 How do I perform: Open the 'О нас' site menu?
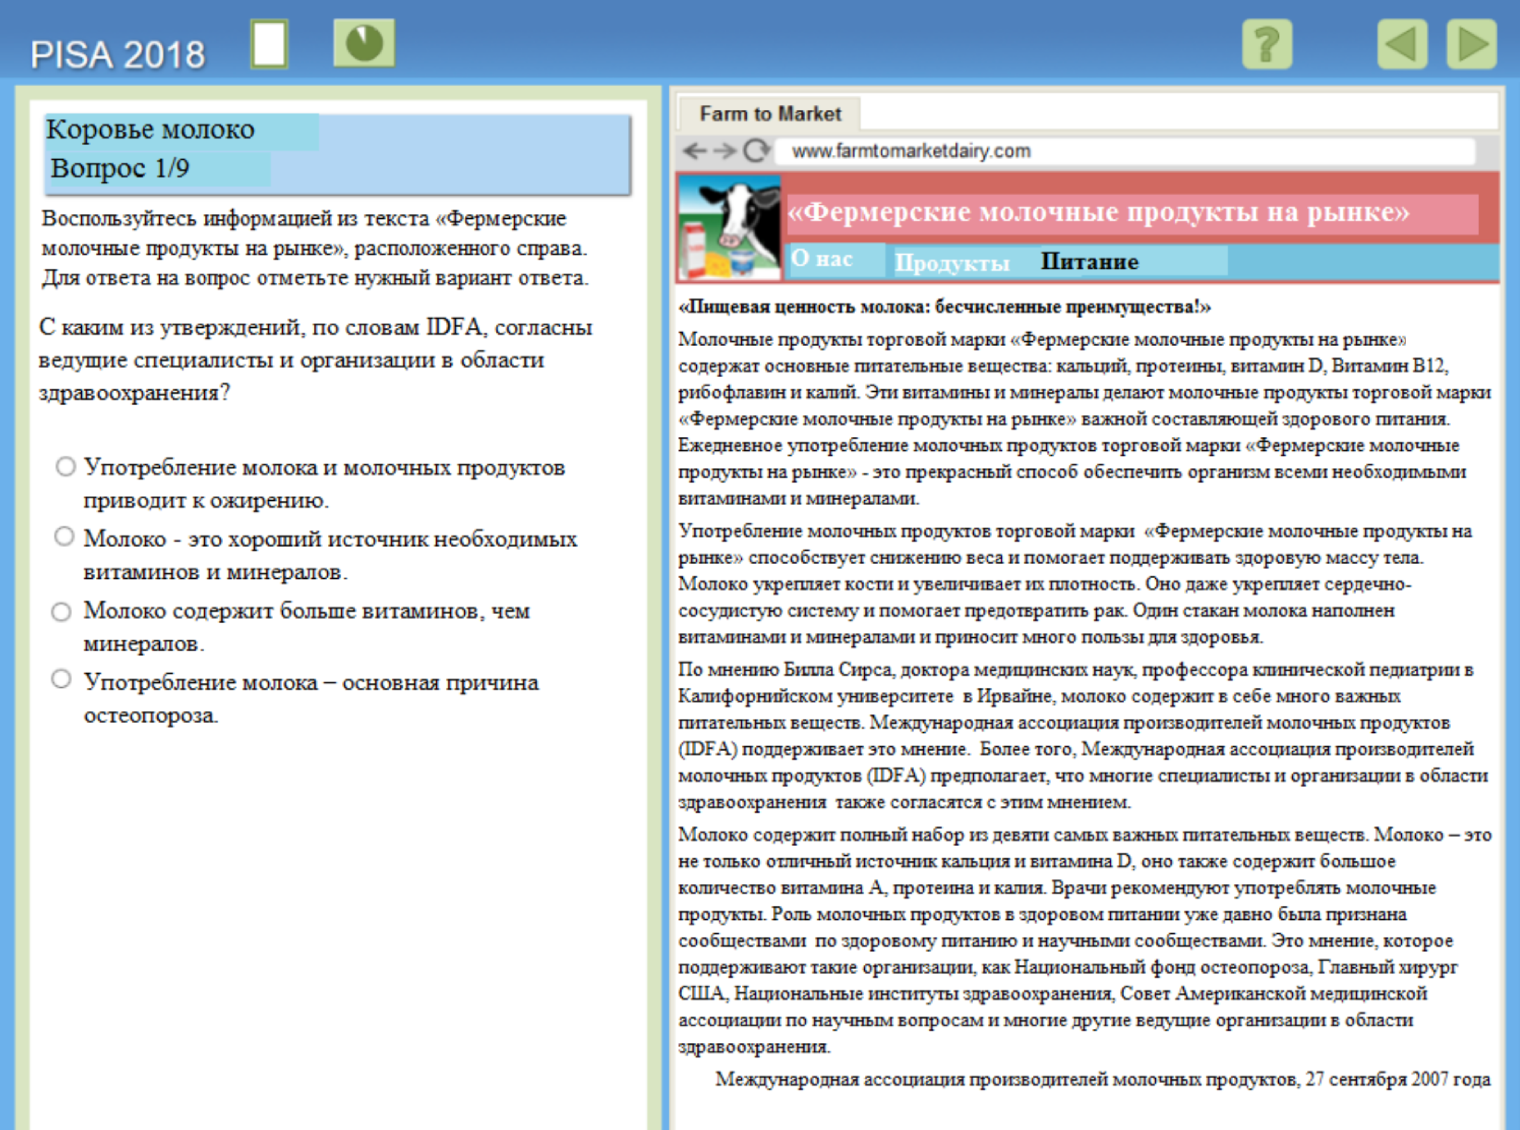pyautogui.click(x=822, y=259)
